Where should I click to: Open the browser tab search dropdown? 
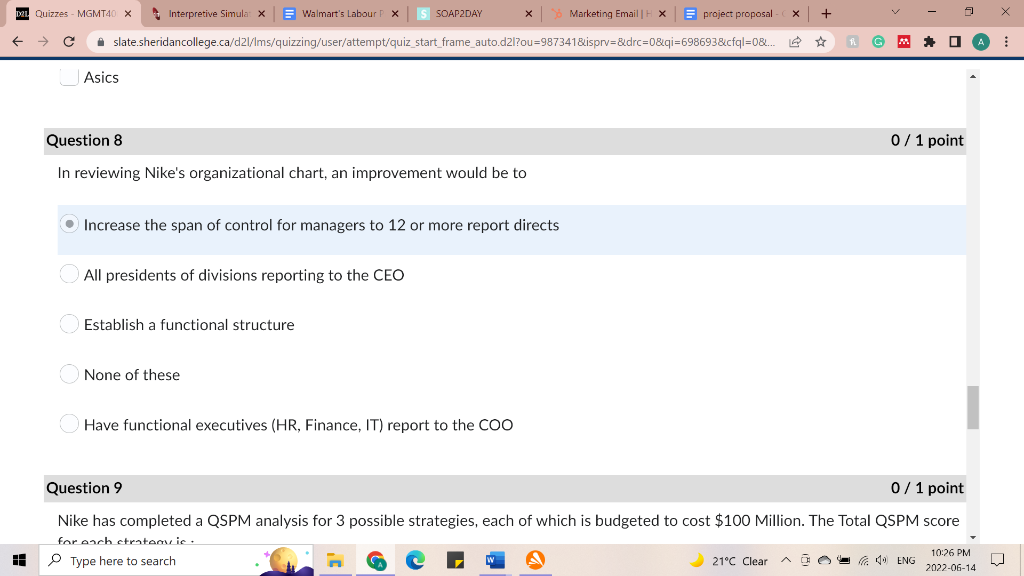(x=898, y=10)
